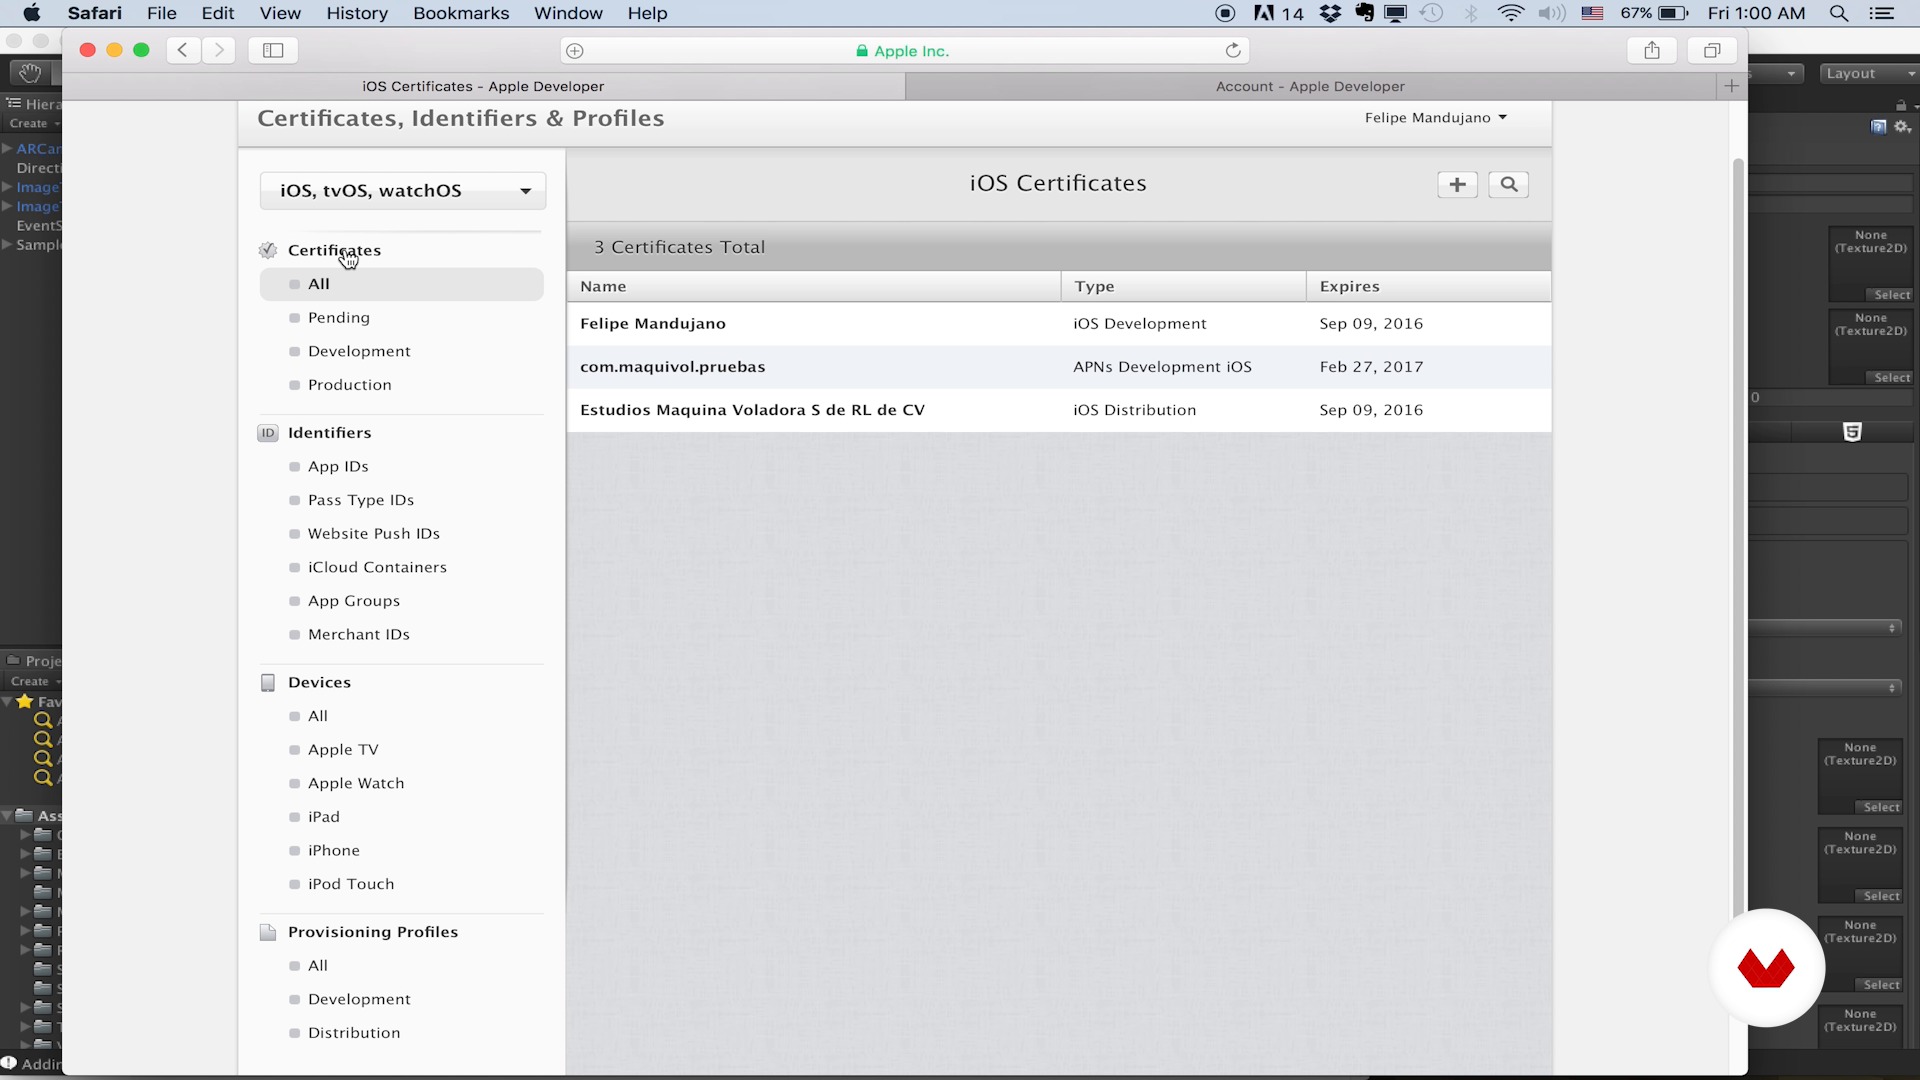Image resolution: width=1920 pixels, height=1080 pixels.
Task: Show All certificates in sidebar
Action: (402, 284)
